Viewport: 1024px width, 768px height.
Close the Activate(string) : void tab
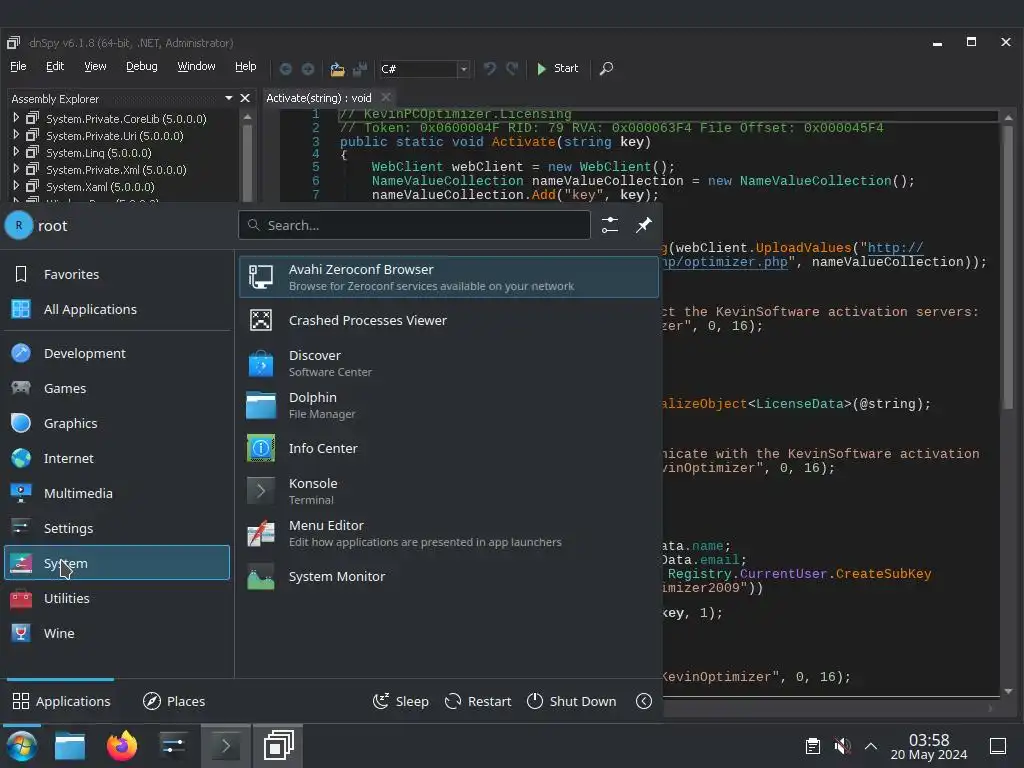tap(386, 97)
